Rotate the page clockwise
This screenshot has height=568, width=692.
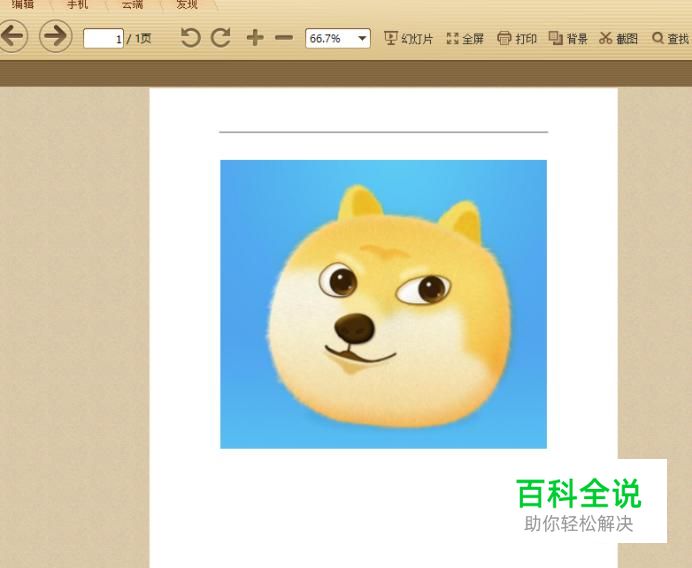tap(221, 38)
